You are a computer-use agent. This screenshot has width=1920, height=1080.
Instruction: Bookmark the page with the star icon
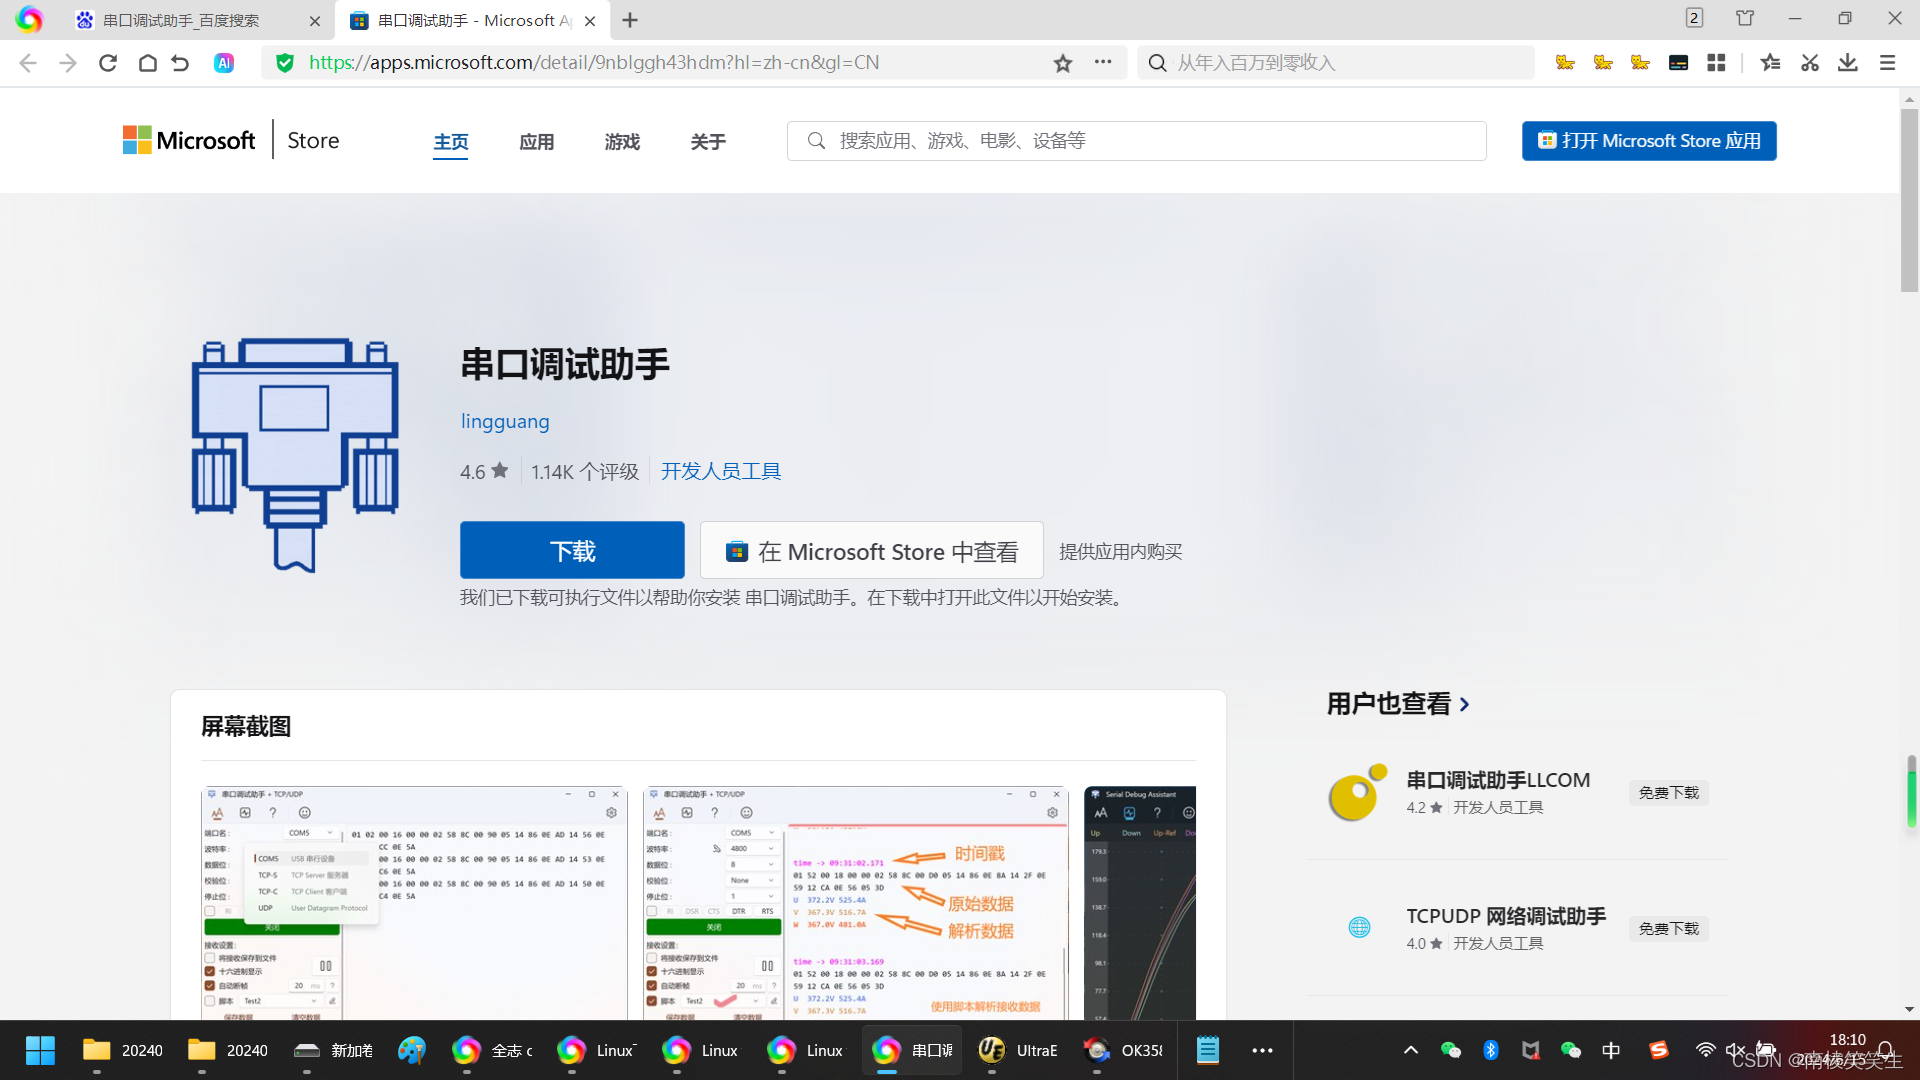click(x=1062, y=63)
